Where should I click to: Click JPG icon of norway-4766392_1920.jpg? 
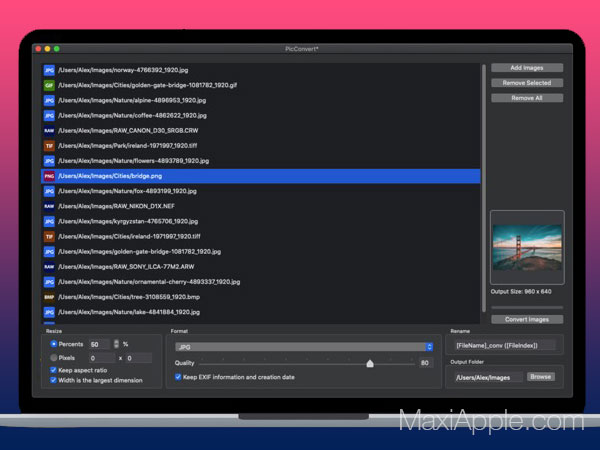click(x=49, y=70)
